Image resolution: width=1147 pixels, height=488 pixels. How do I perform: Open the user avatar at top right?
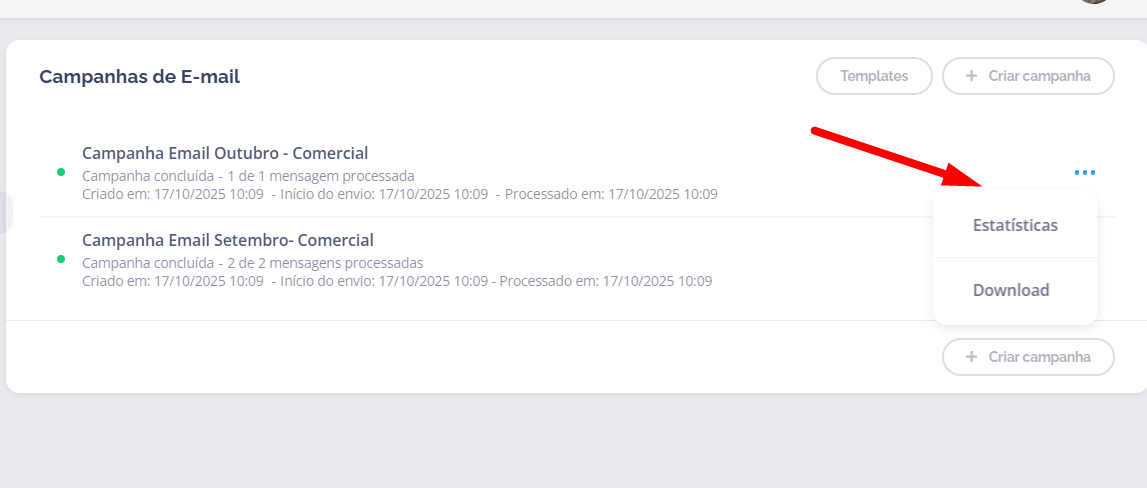tap(1096, 1)
